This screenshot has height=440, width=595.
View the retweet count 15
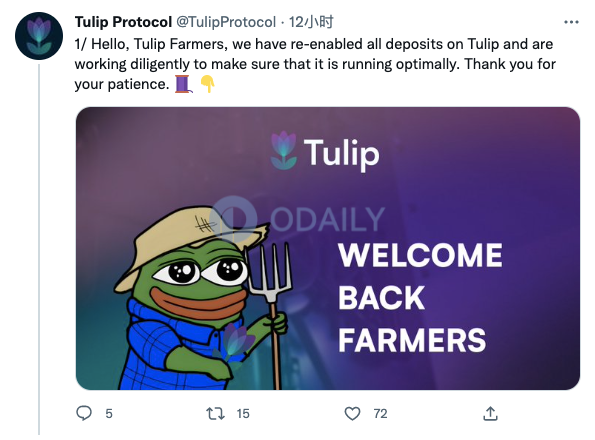[243, 413]
